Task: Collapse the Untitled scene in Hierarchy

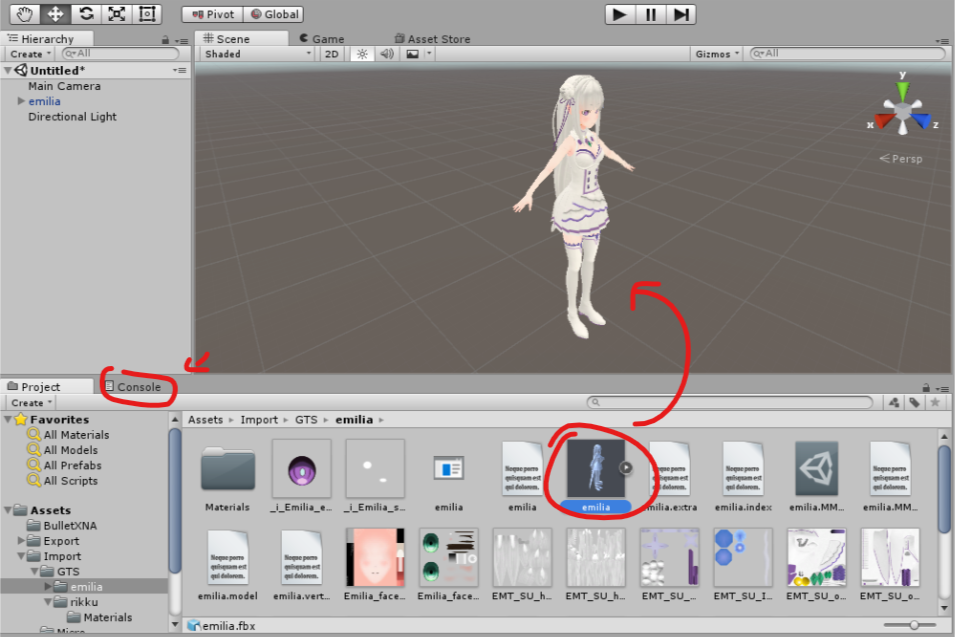Action: point(8,71)
